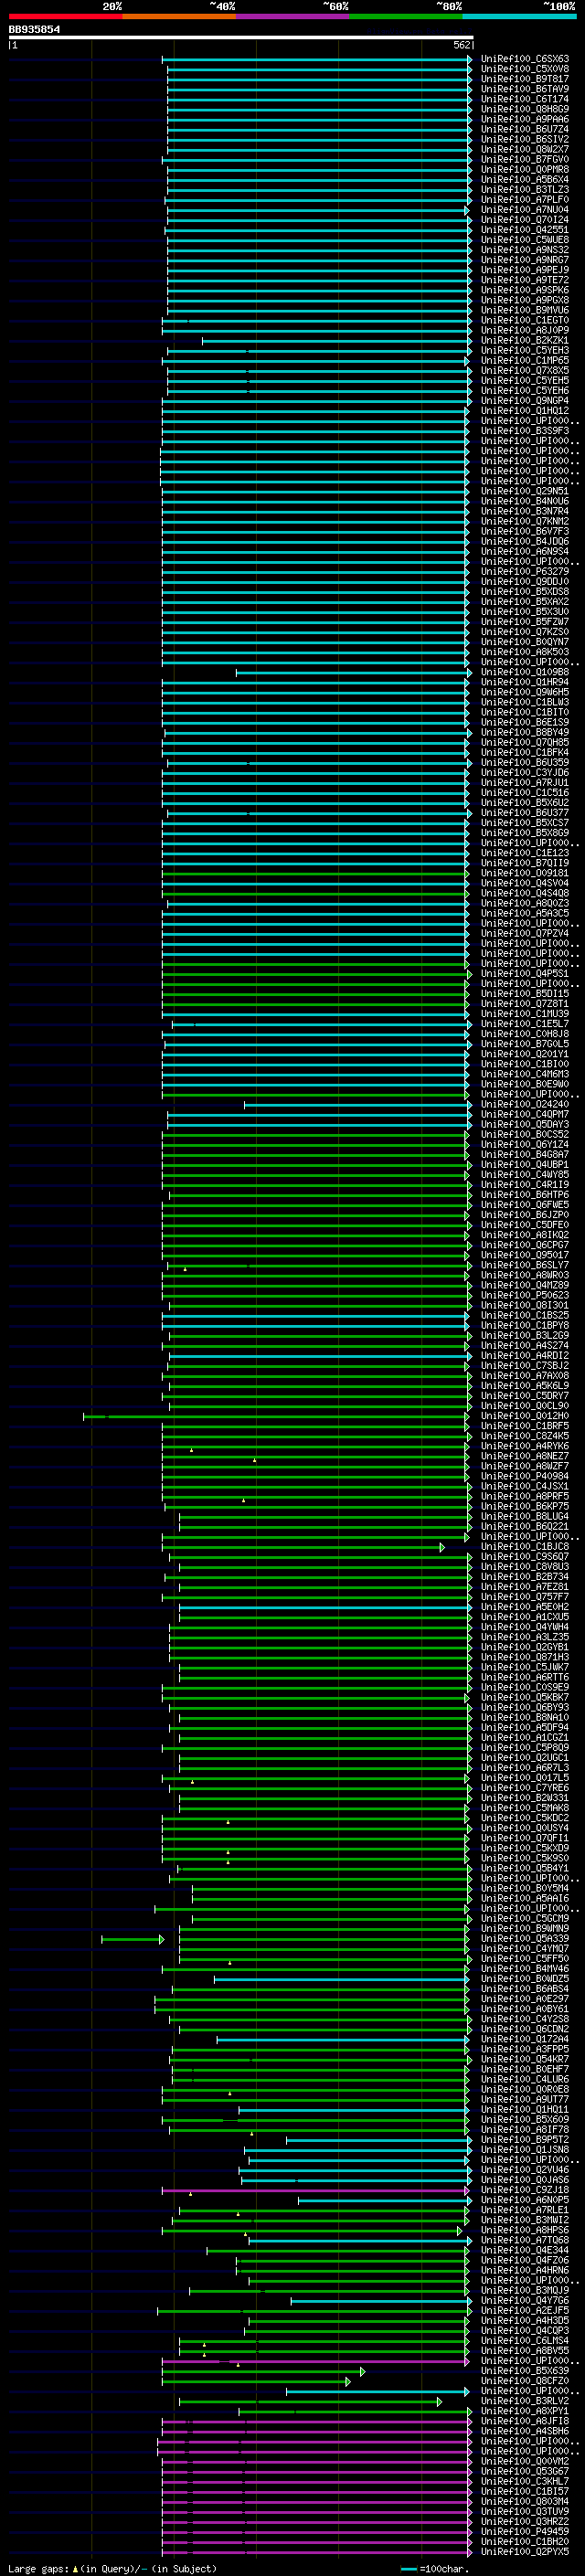Select the UniRef100_B4G8A7 label
585x2576 pixels.
[x=525, y=1155]
